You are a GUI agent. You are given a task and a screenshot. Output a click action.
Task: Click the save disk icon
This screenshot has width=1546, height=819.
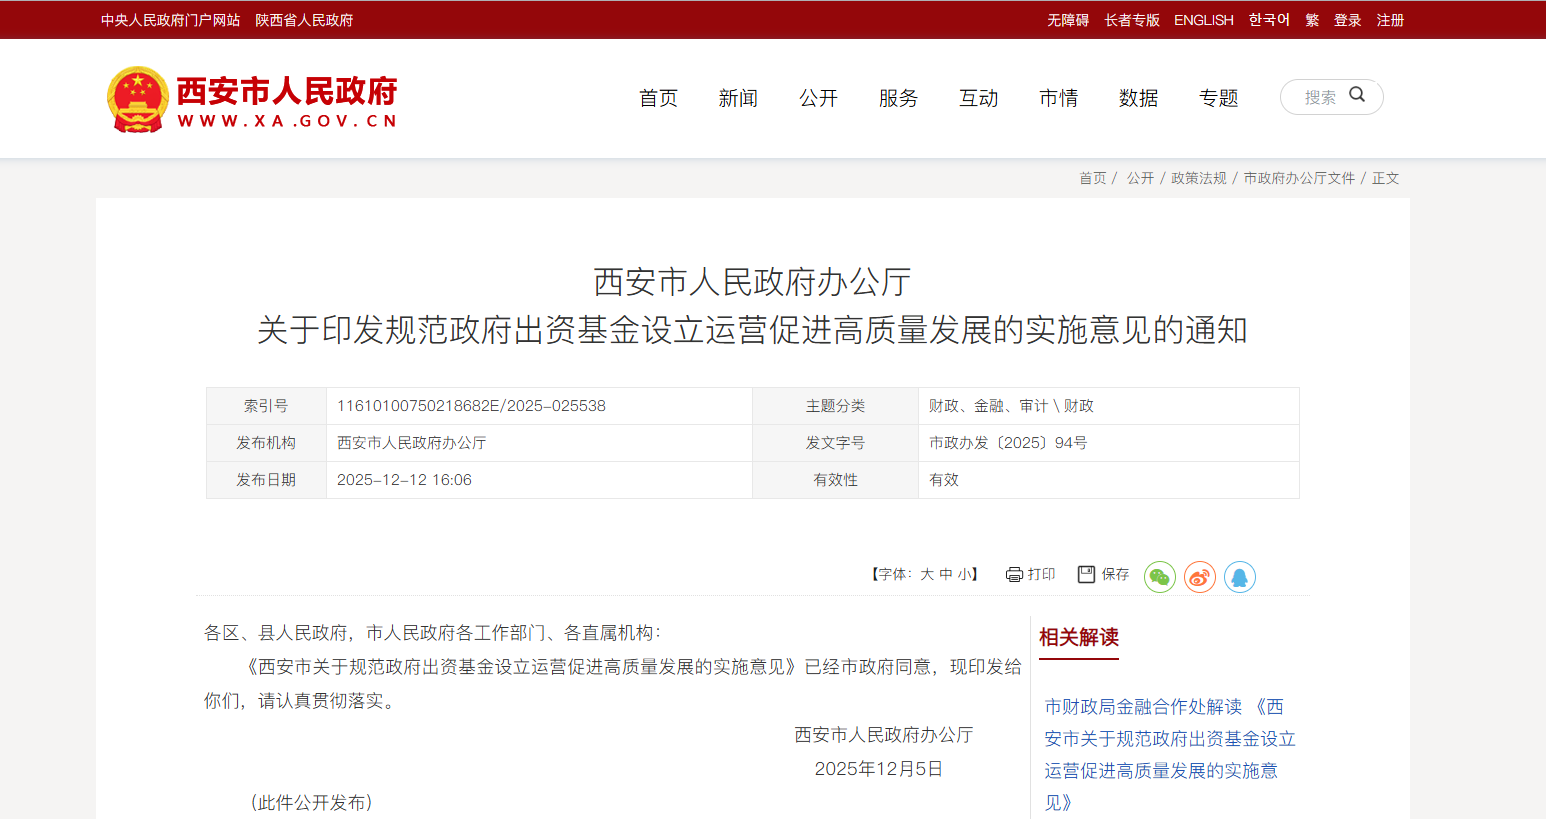(x=1086, y=574)
